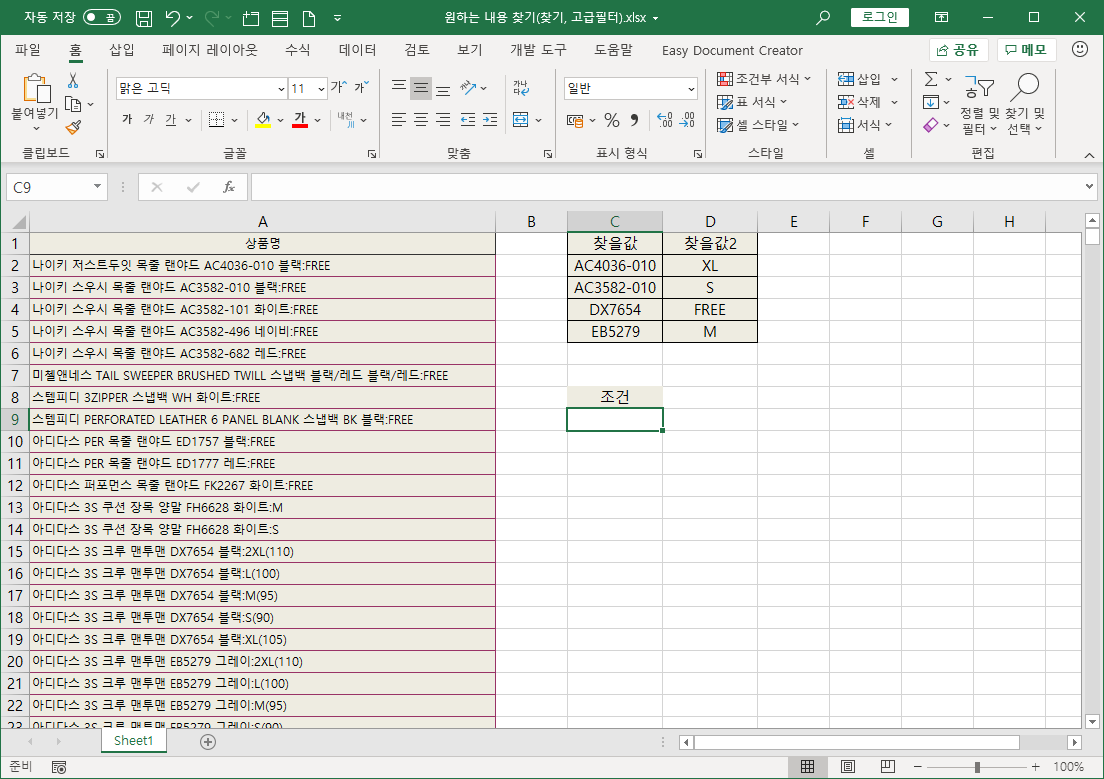Viewport: 1104px width, 779px height.
Task: Click the 메모 comments button
Action: click(1027, 50)
